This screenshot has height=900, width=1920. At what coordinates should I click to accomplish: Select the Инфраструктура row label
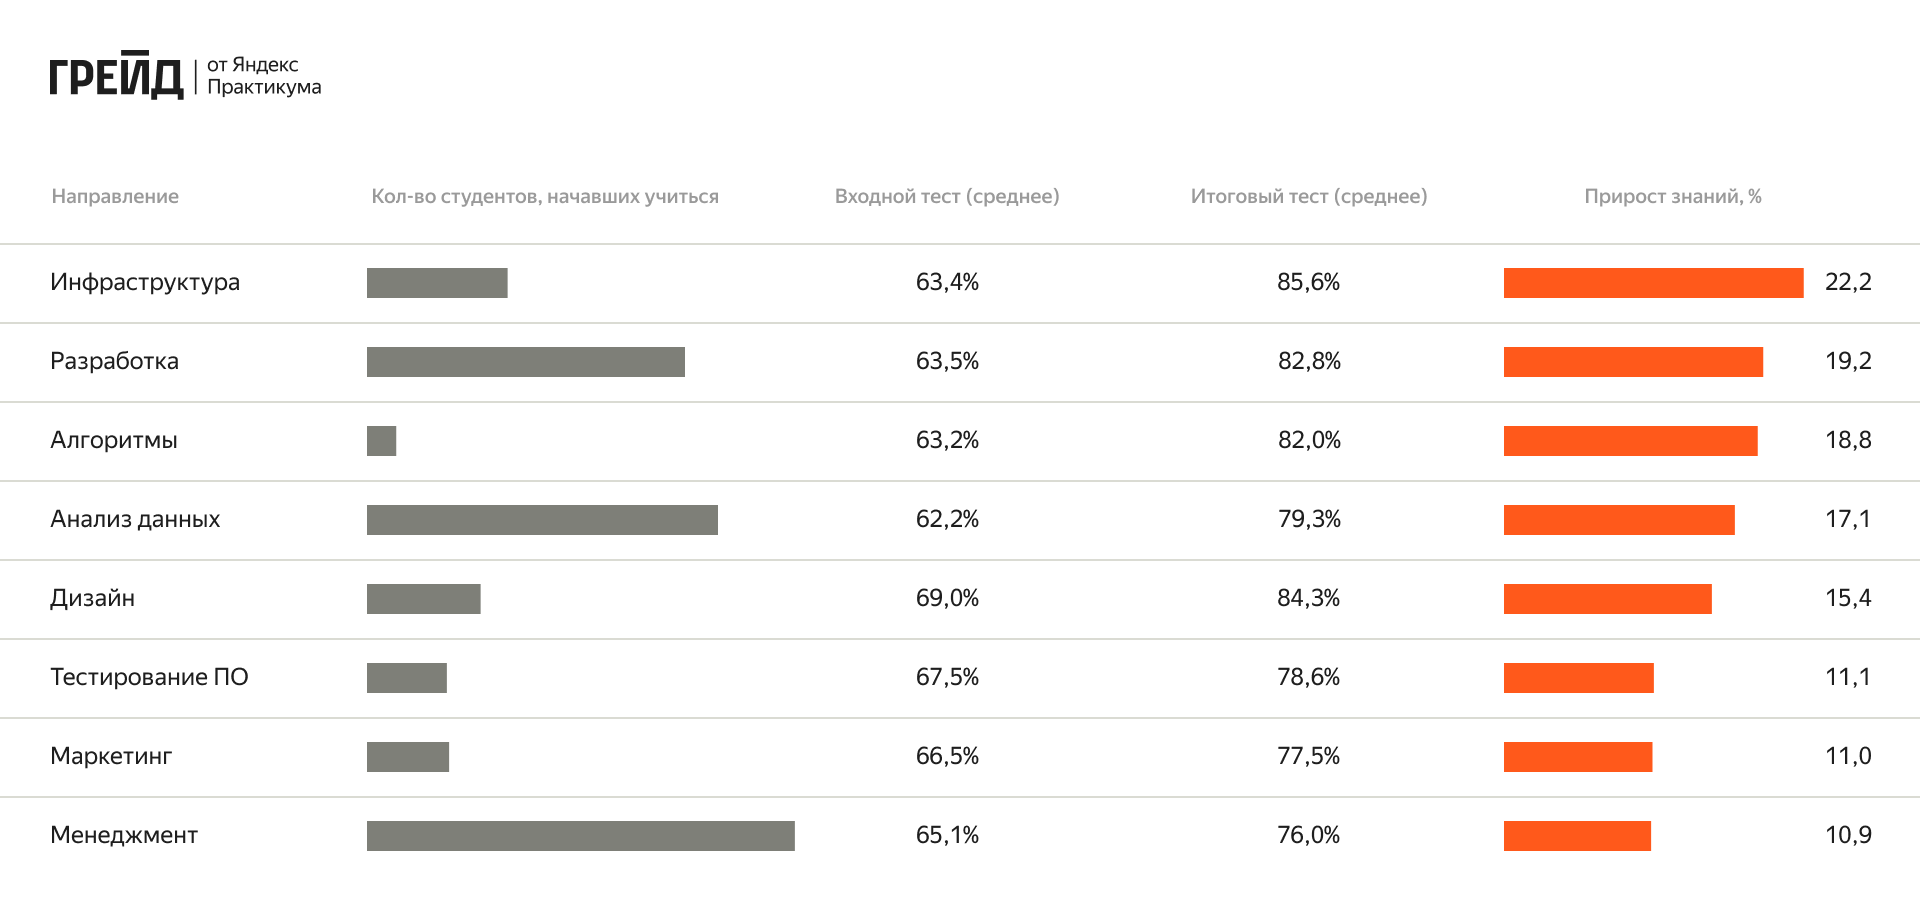click(x=145, y=282)
